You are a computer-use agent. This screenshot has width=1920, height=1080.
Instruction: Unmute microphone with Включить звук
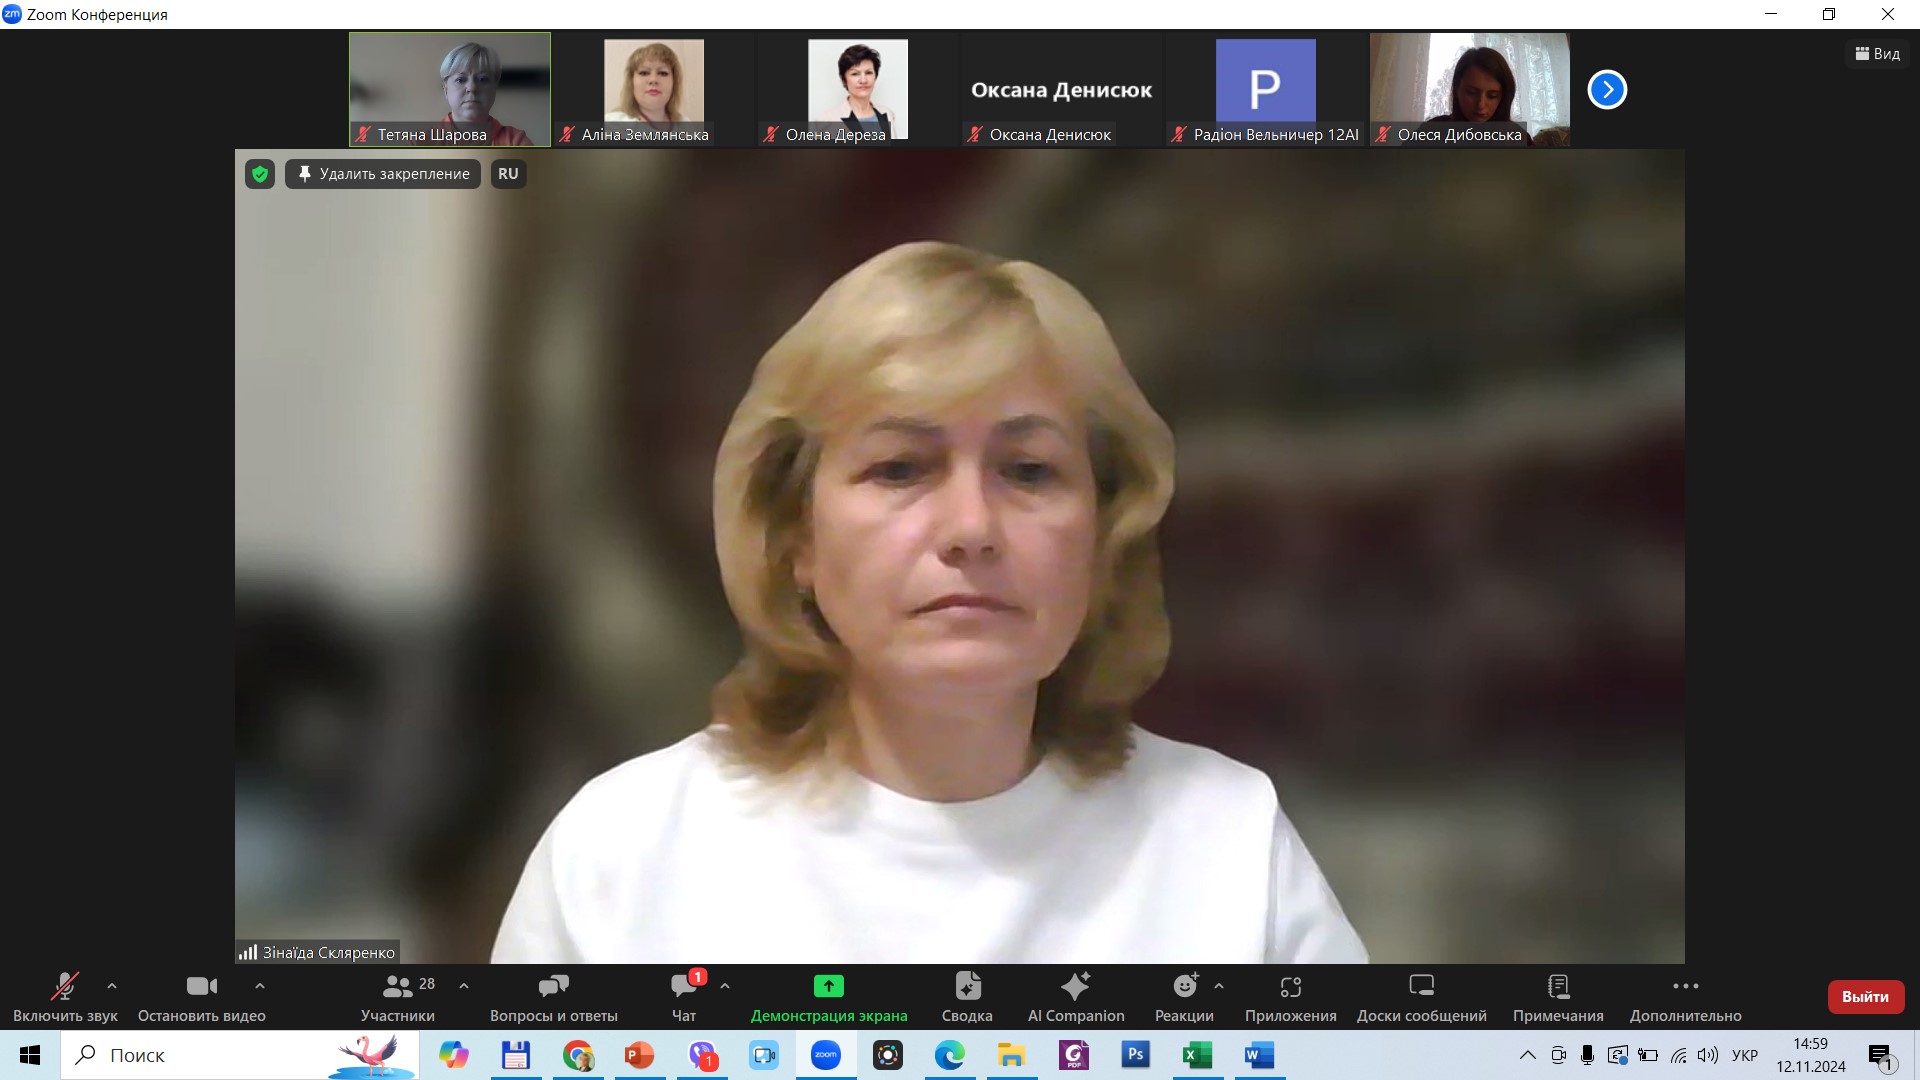[65, 987]
